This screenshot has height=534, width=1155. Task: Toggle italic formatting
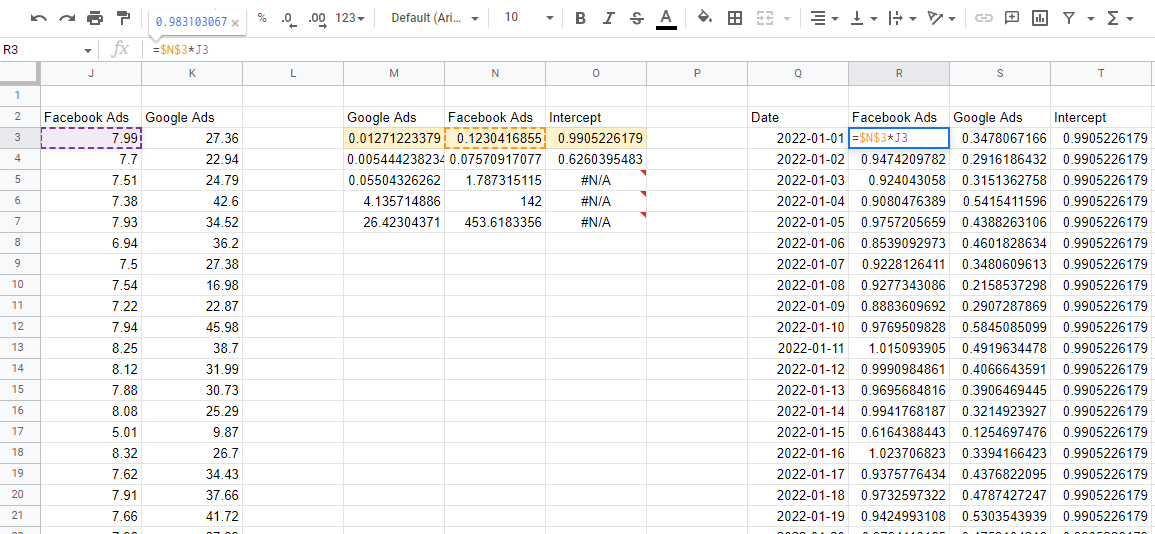609,18
